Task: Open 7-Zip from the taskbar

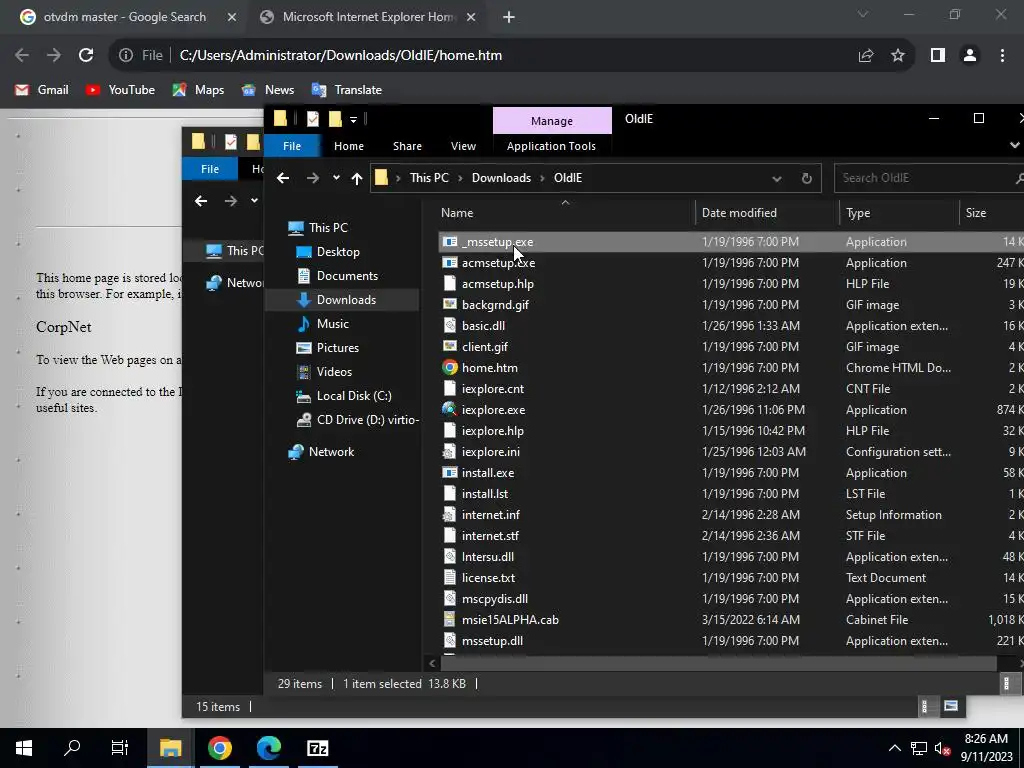Action: pyautogui.click(x=317, y=748)
